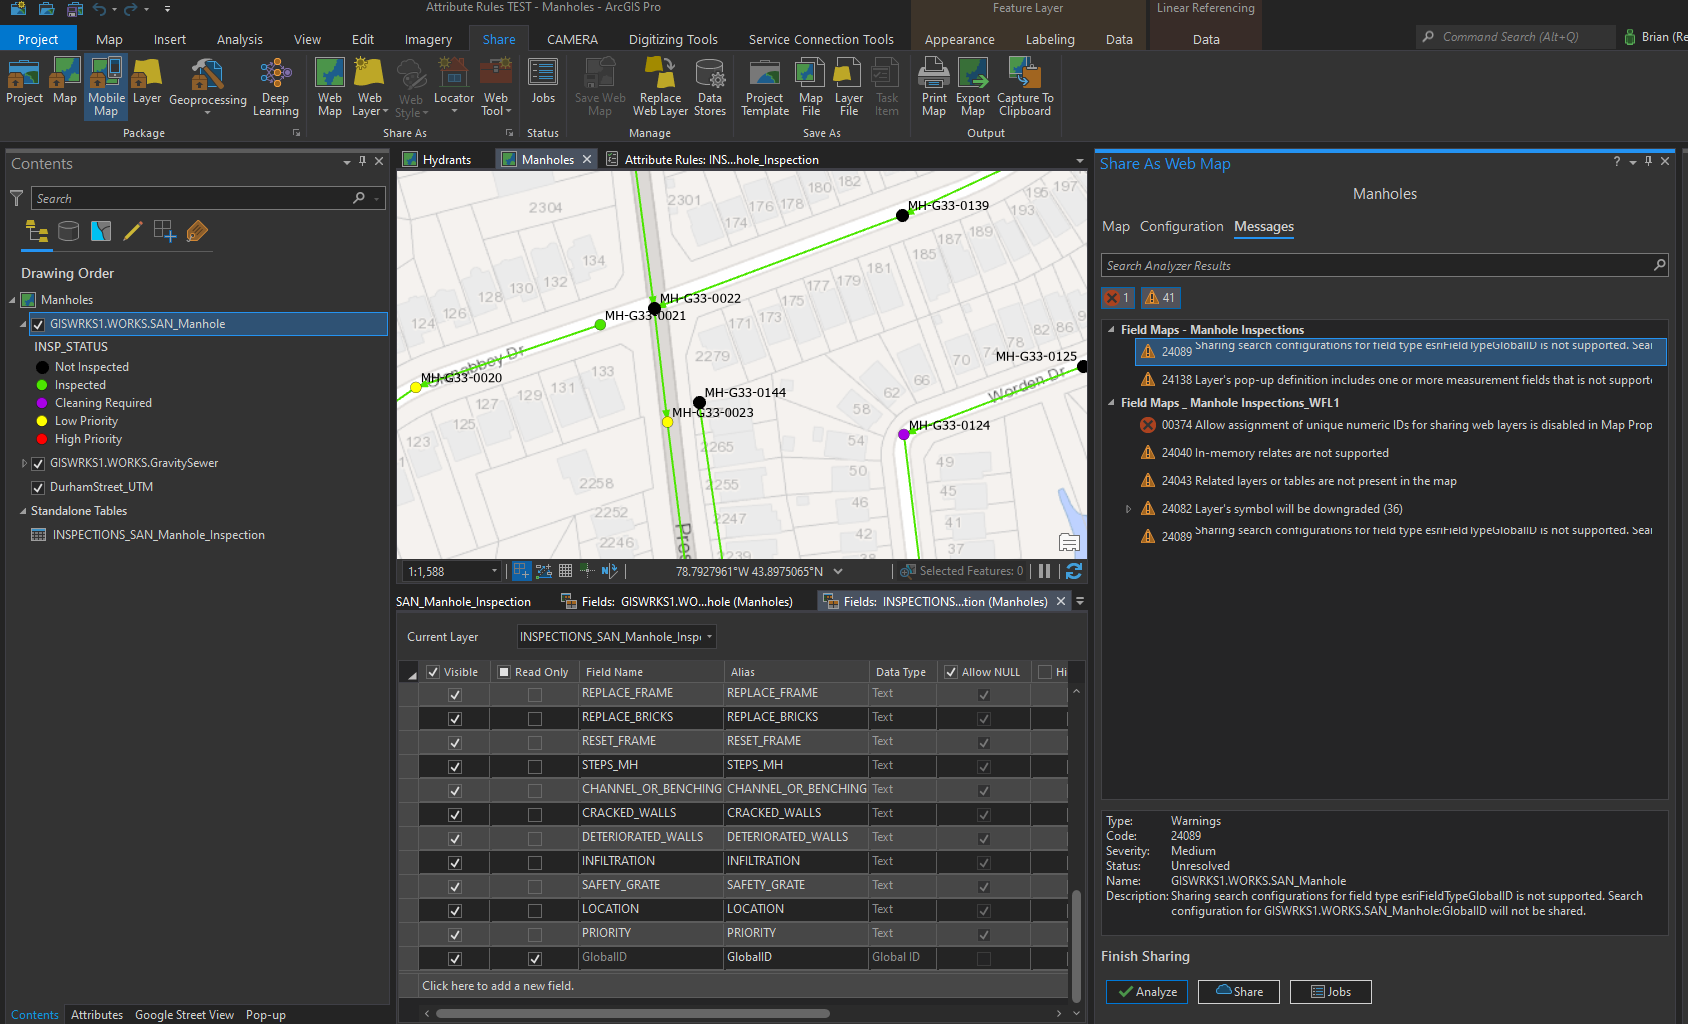Collapse the Standalone Tables group
1688x1024 pixels.
click(23, 511)
